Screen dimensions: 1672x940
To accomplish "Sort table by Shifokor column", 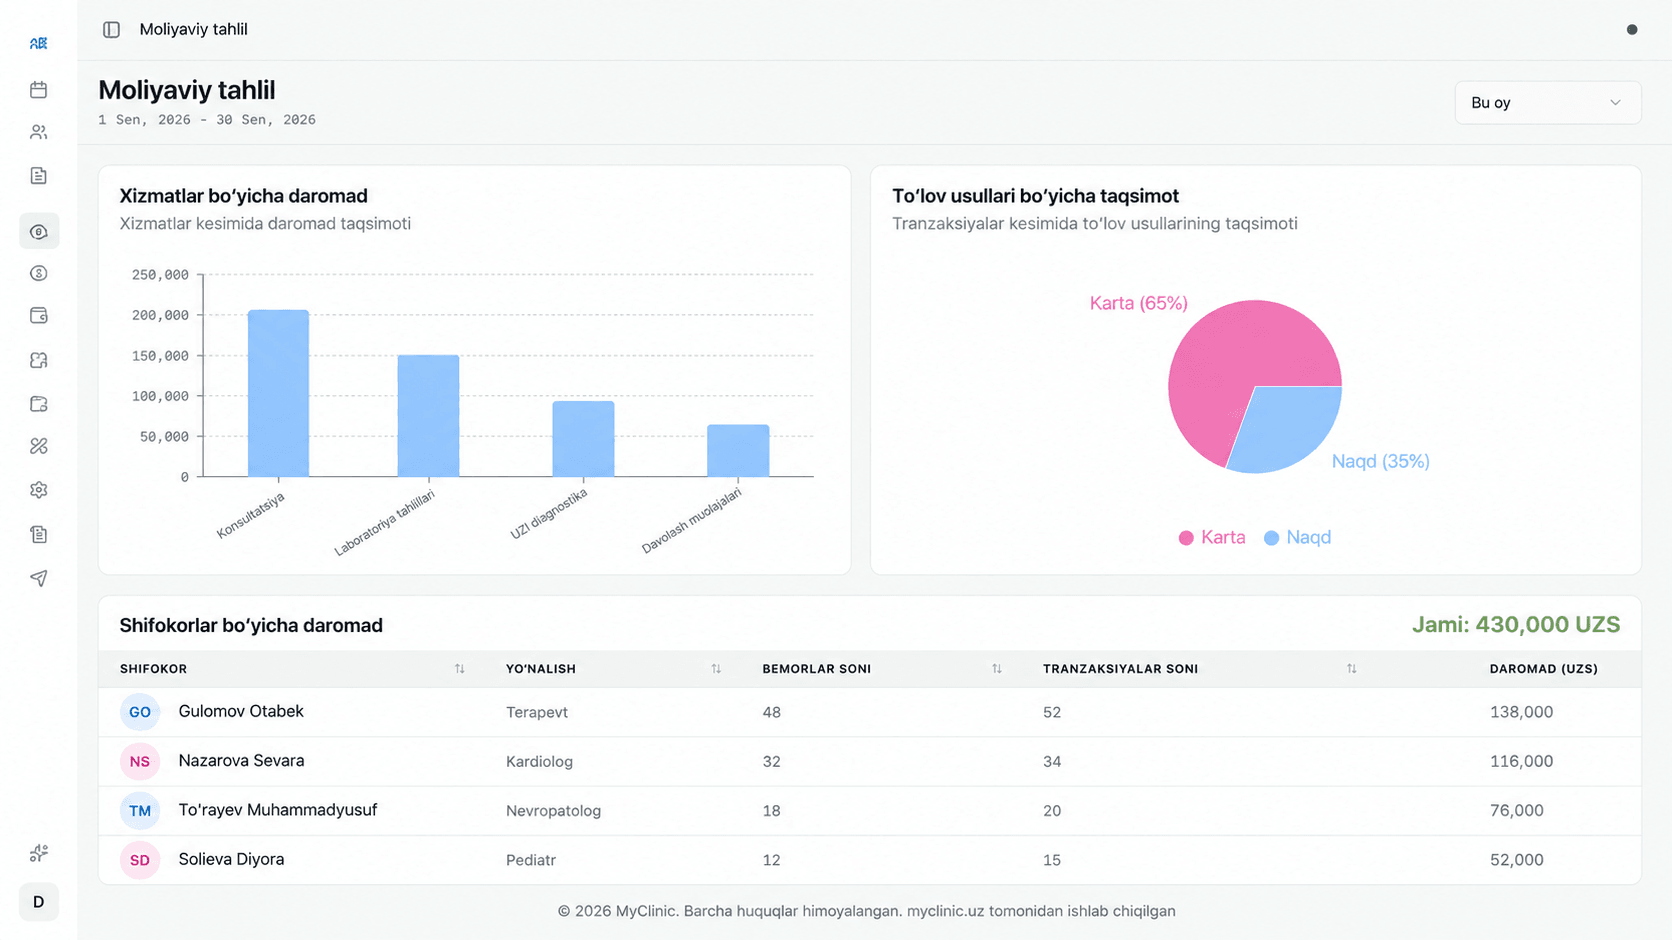I will click(459, 669).
